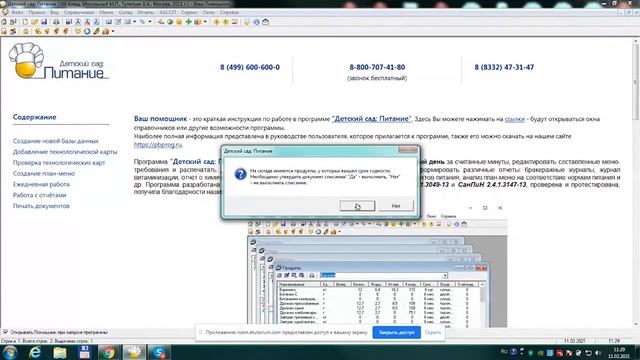
Task: Open 'Создание новой базы данных' link
Action: click(56, 141)
